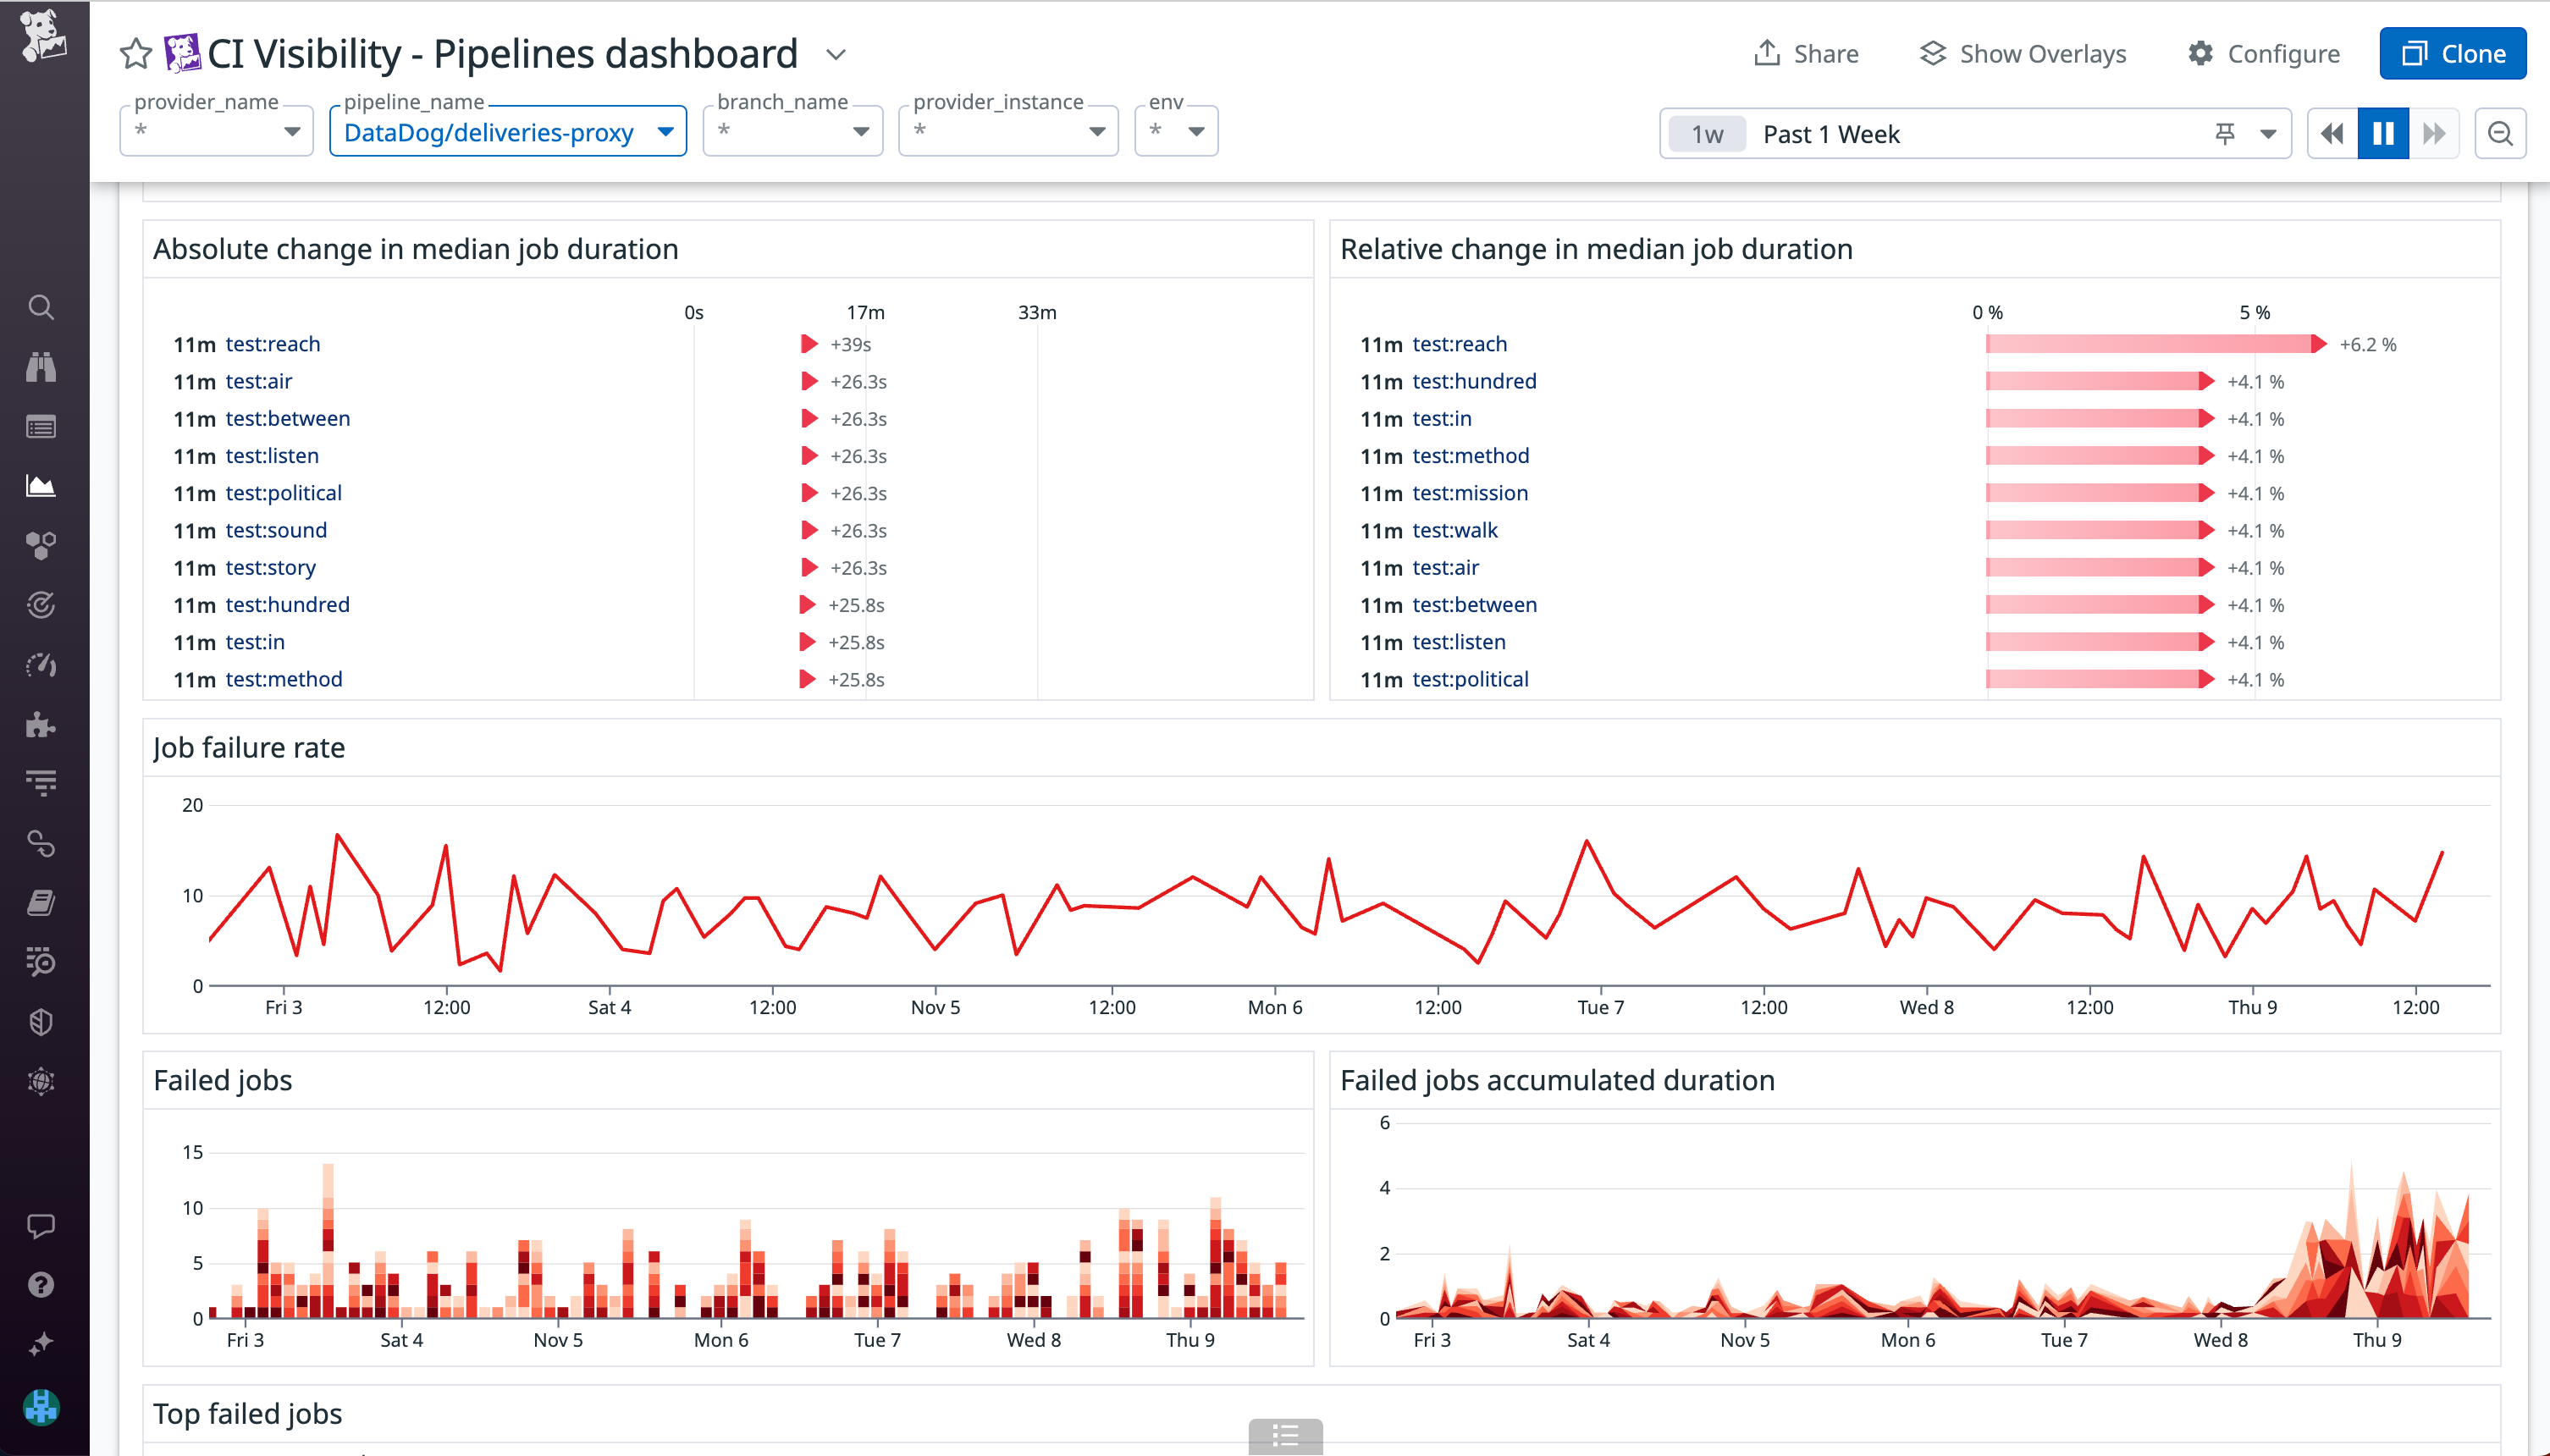Click the Clone button
Viewport: 2550px width, 1456px height.
tap(2453, 53)
